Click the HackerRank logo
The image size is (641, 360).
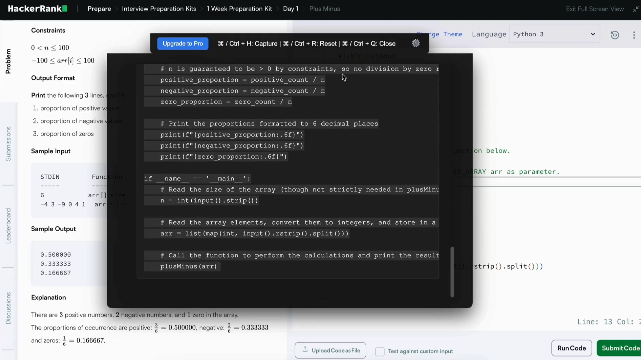pyautogui.click(x=37, y=9)
